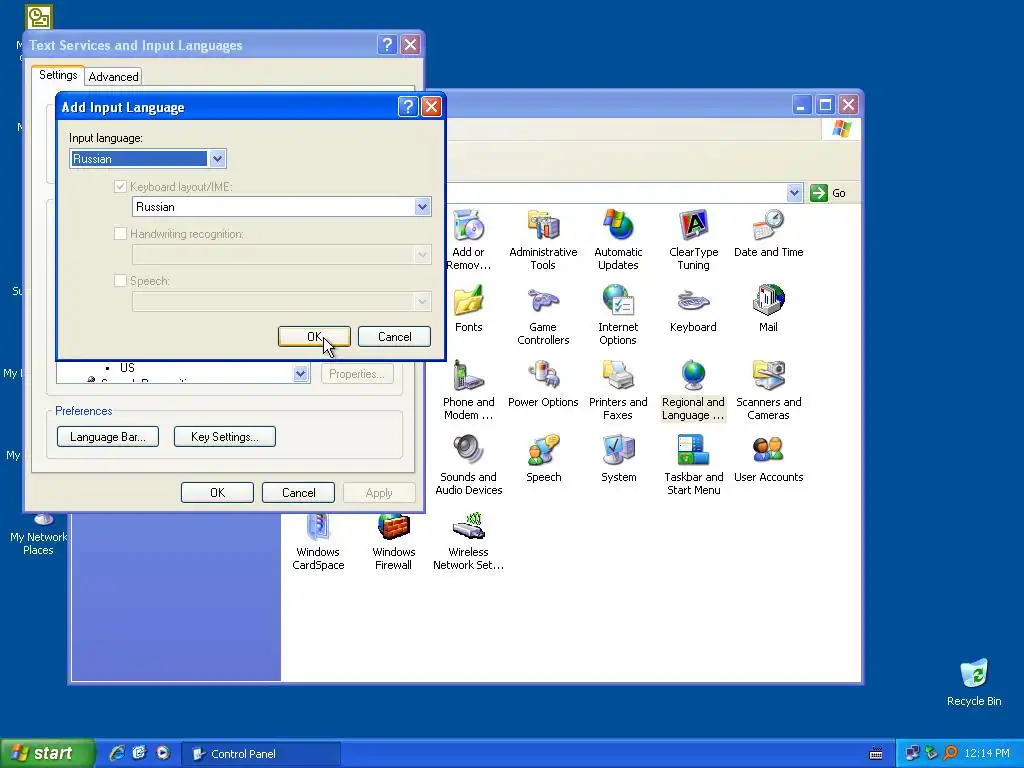Select Regional and Language Options icon

[x=694, y=390]
